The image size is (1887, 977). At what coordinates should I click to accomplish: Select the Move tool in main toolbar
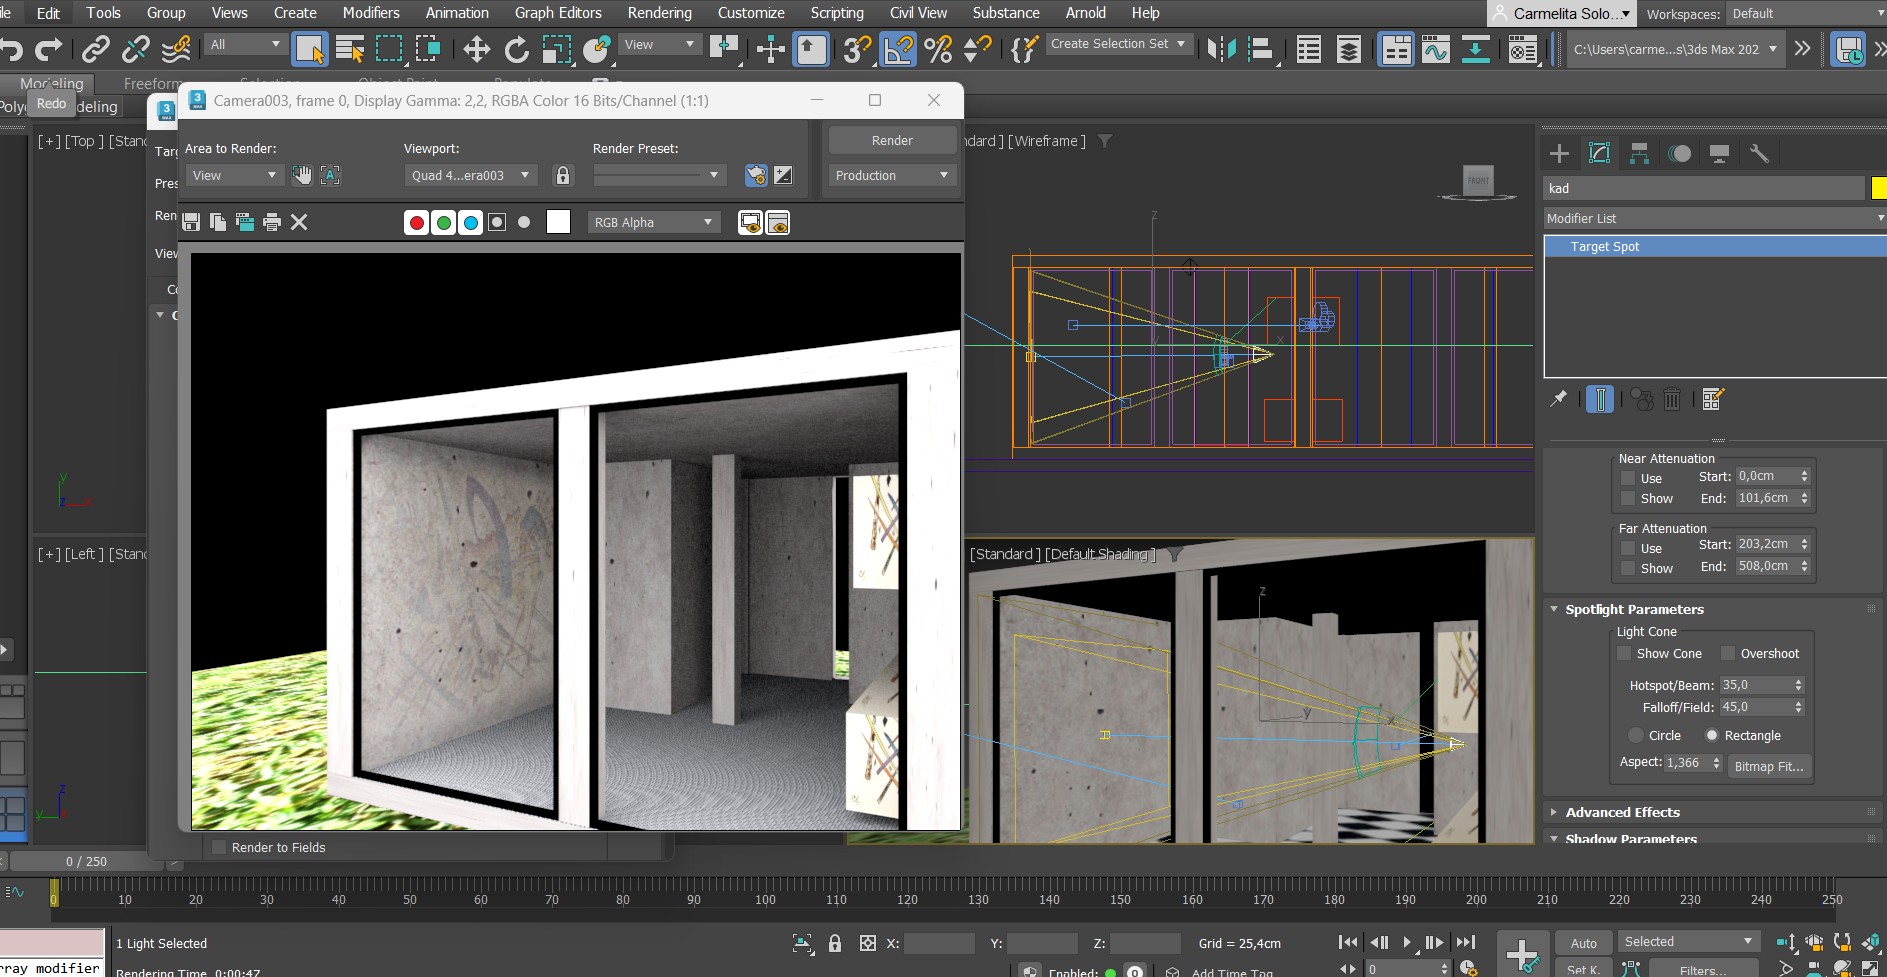[476, 49]
